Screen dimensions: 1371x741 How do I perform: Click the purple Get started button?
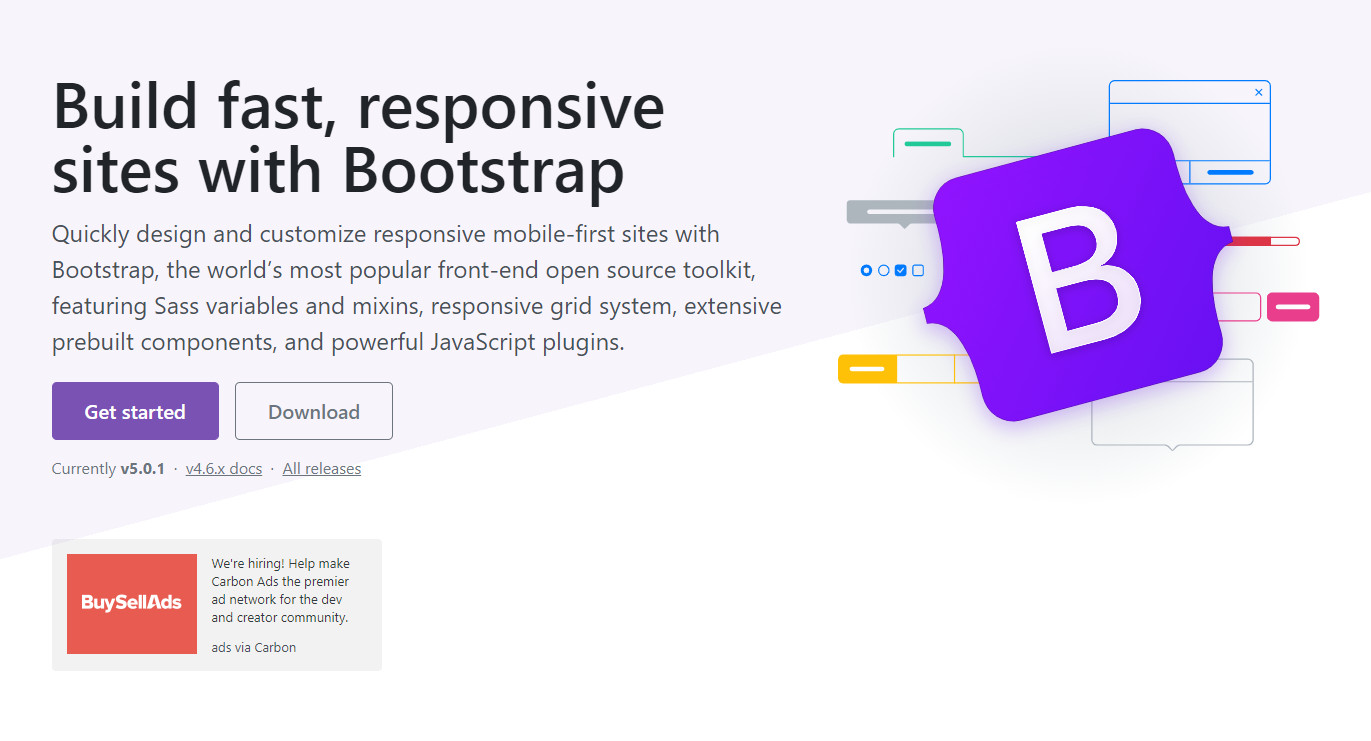coord(135,411)
